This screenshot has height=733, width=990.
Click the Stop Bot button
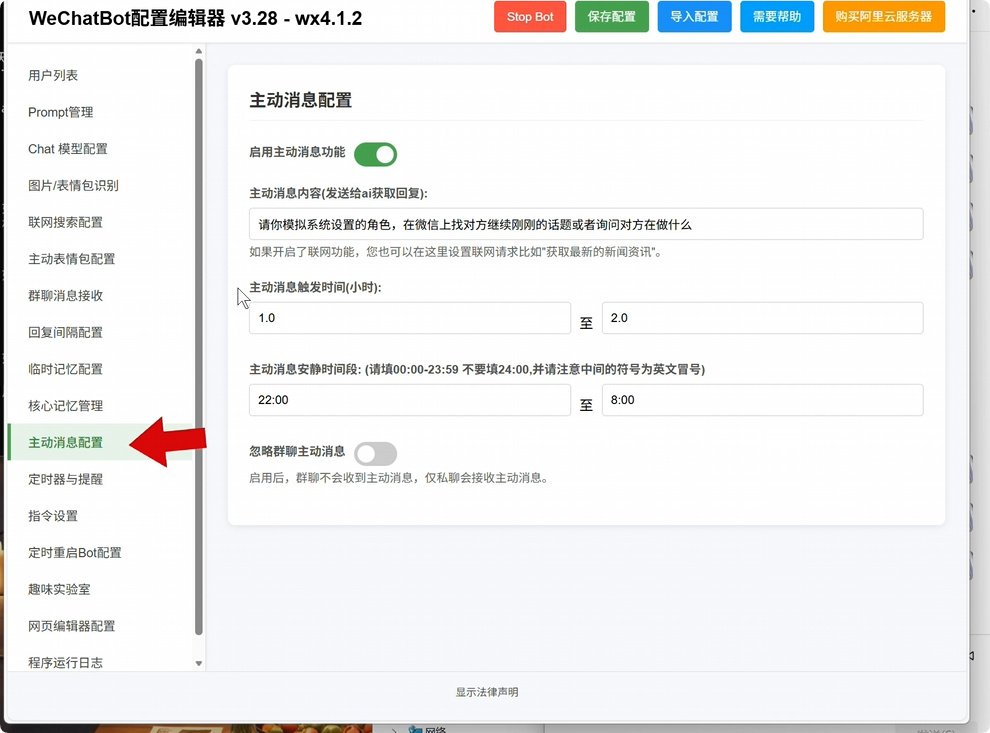pyautogui.click(x=530, y=17)
